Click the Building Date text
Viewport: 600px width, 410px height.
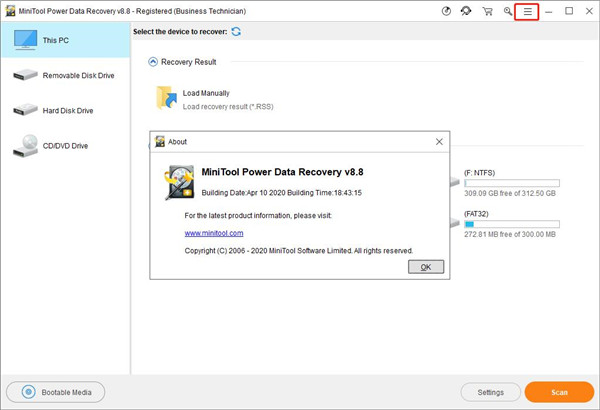(x=282, y=193)
